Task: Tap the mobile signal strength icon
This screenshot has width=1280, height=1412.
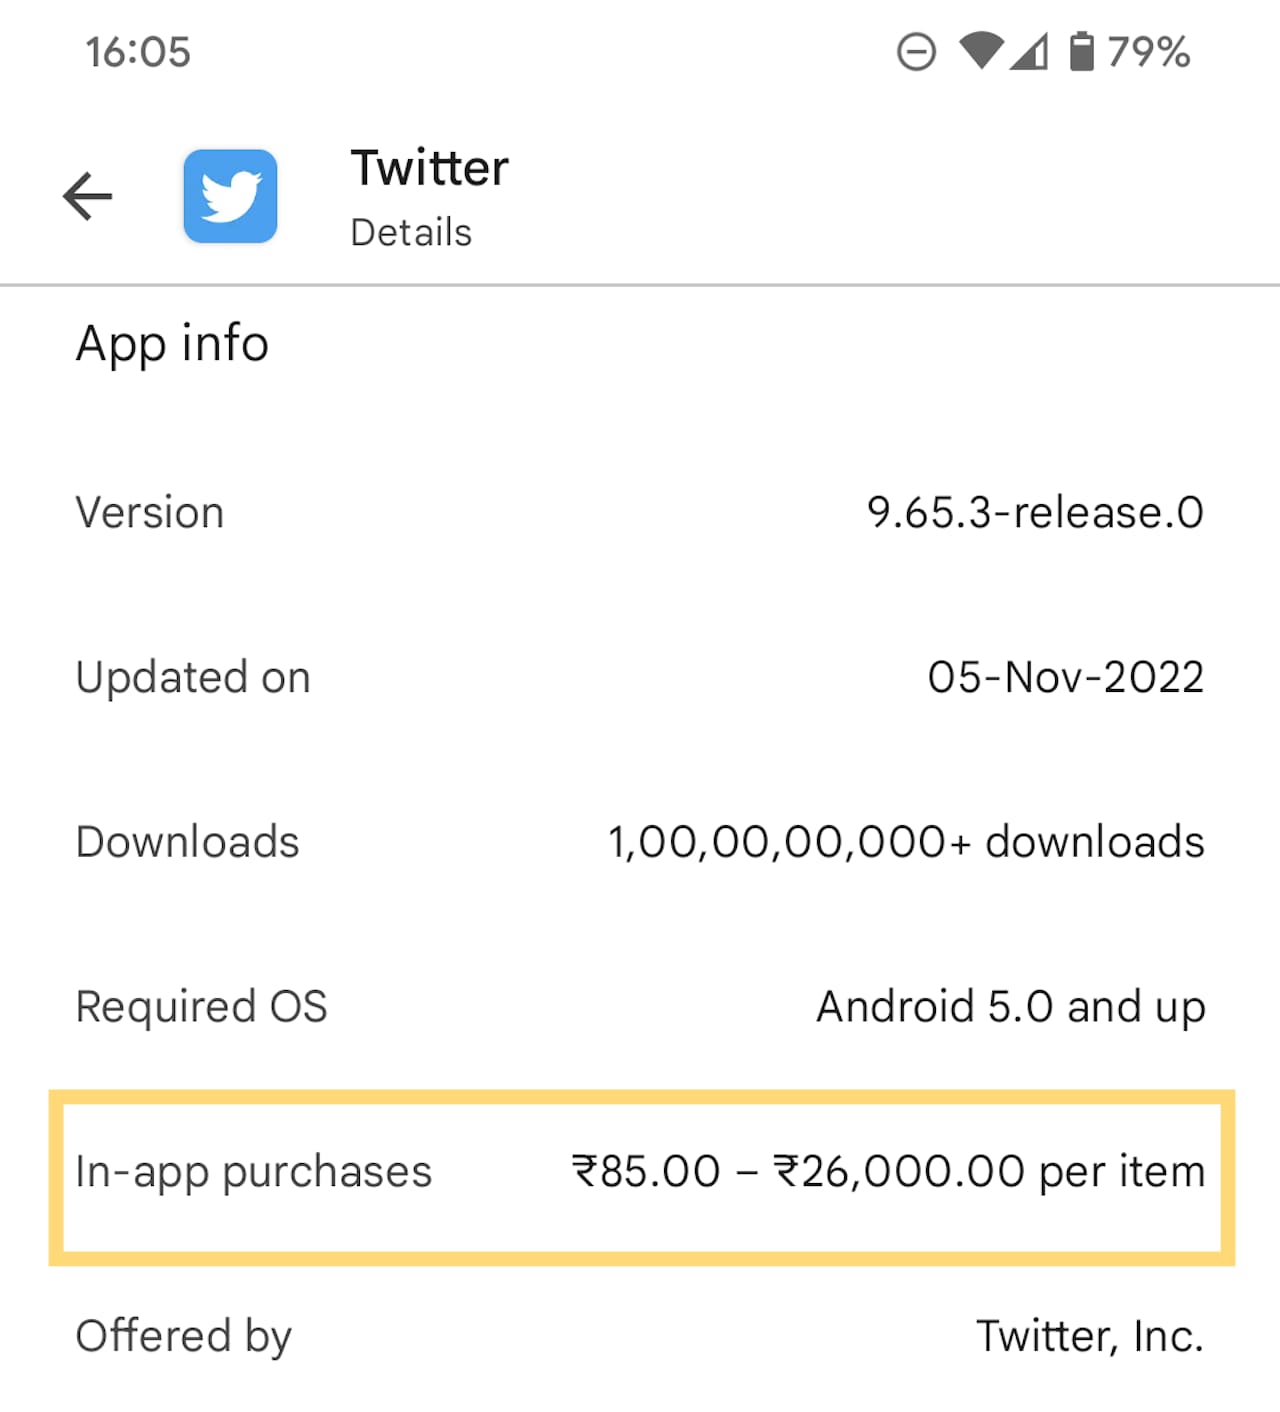Action: (x=1029, y=52)
